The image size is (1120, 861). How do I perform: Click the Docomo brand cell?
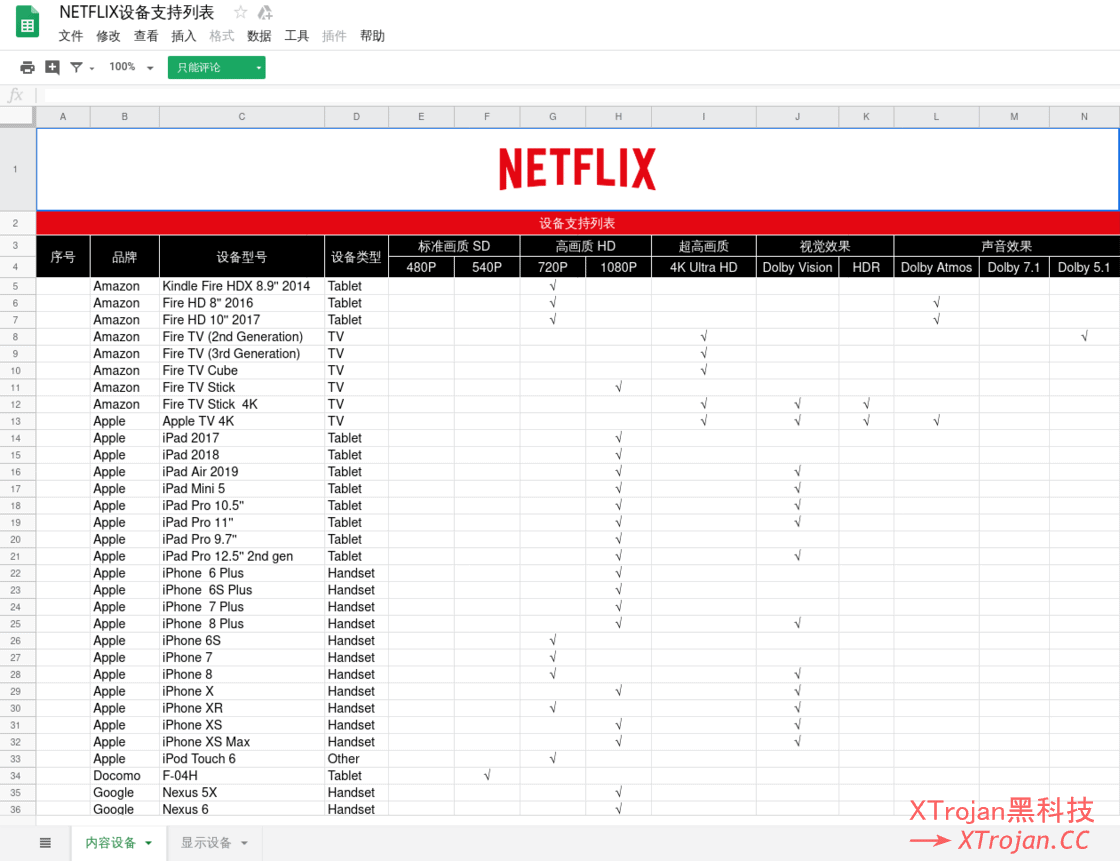pyautogui.click(x=124, y=775)
